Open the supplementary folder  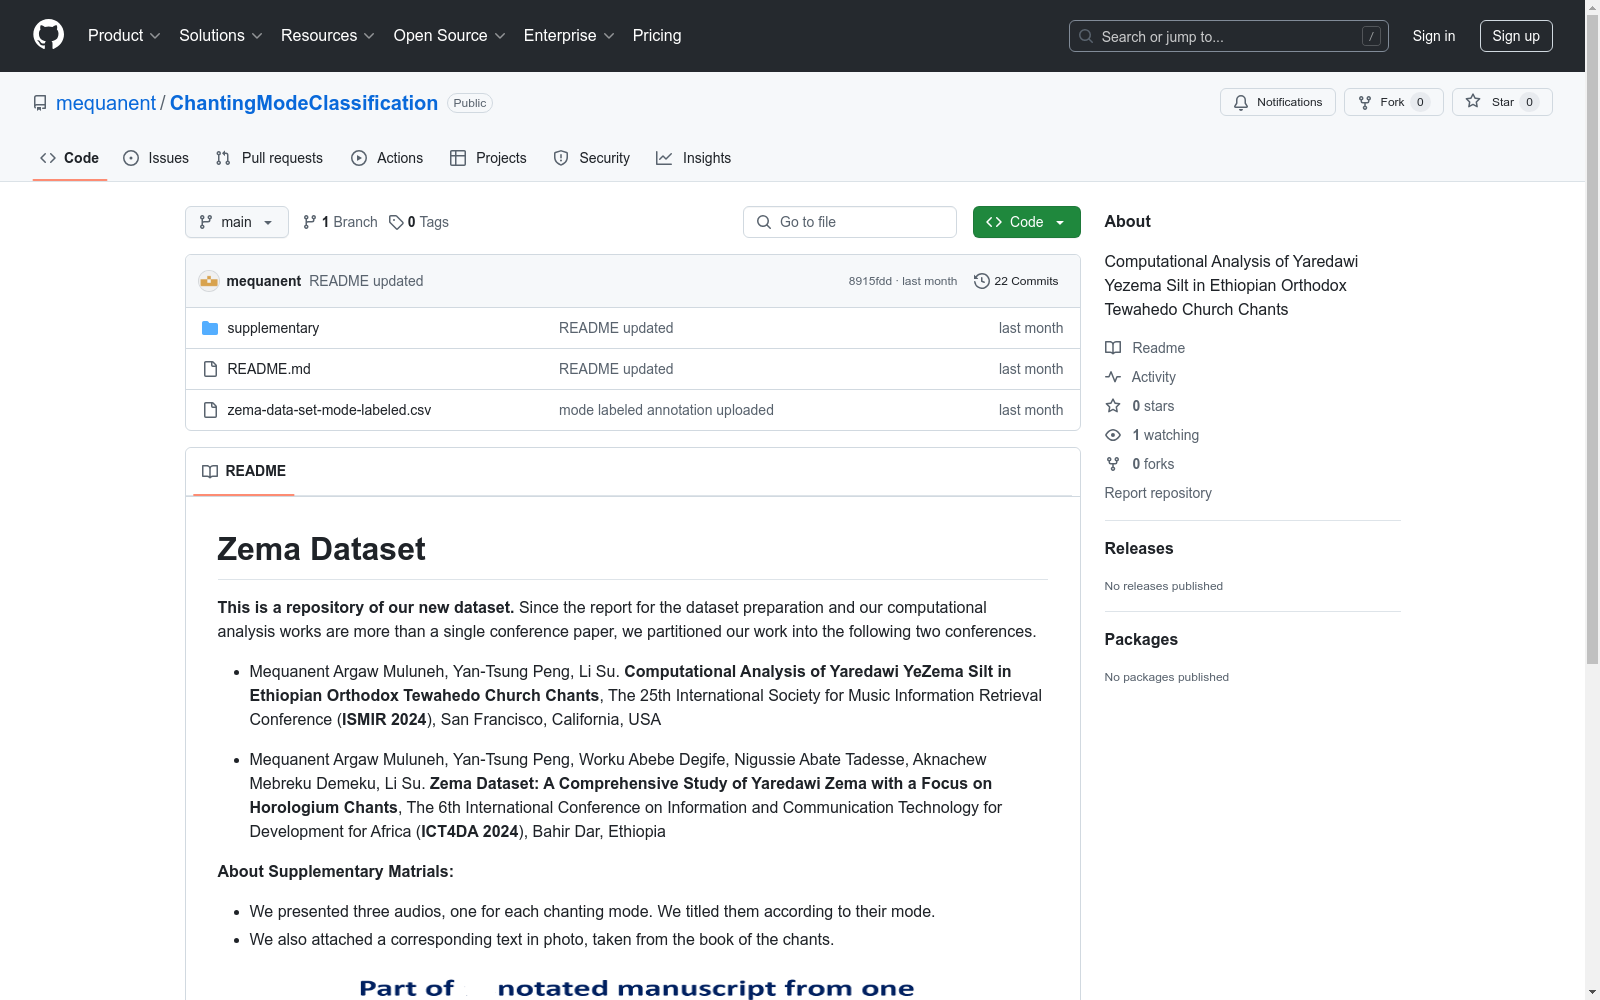[273, 328]
